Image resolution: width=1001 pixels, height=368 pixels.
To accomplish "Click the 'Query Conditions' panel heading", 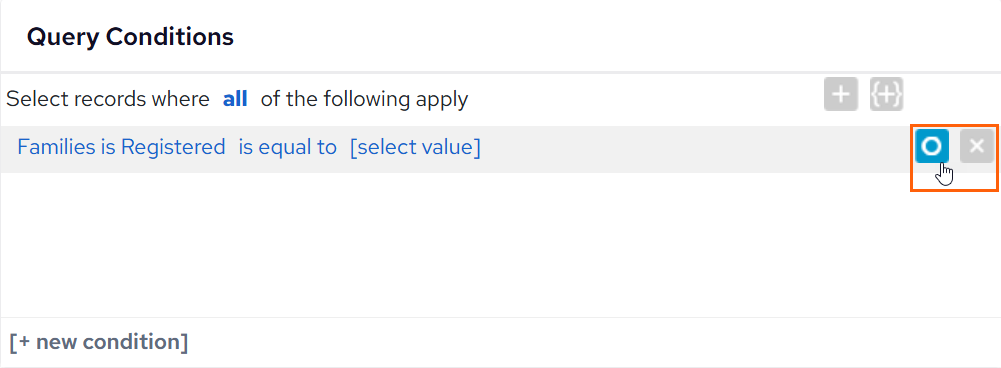I will [130, 37].
